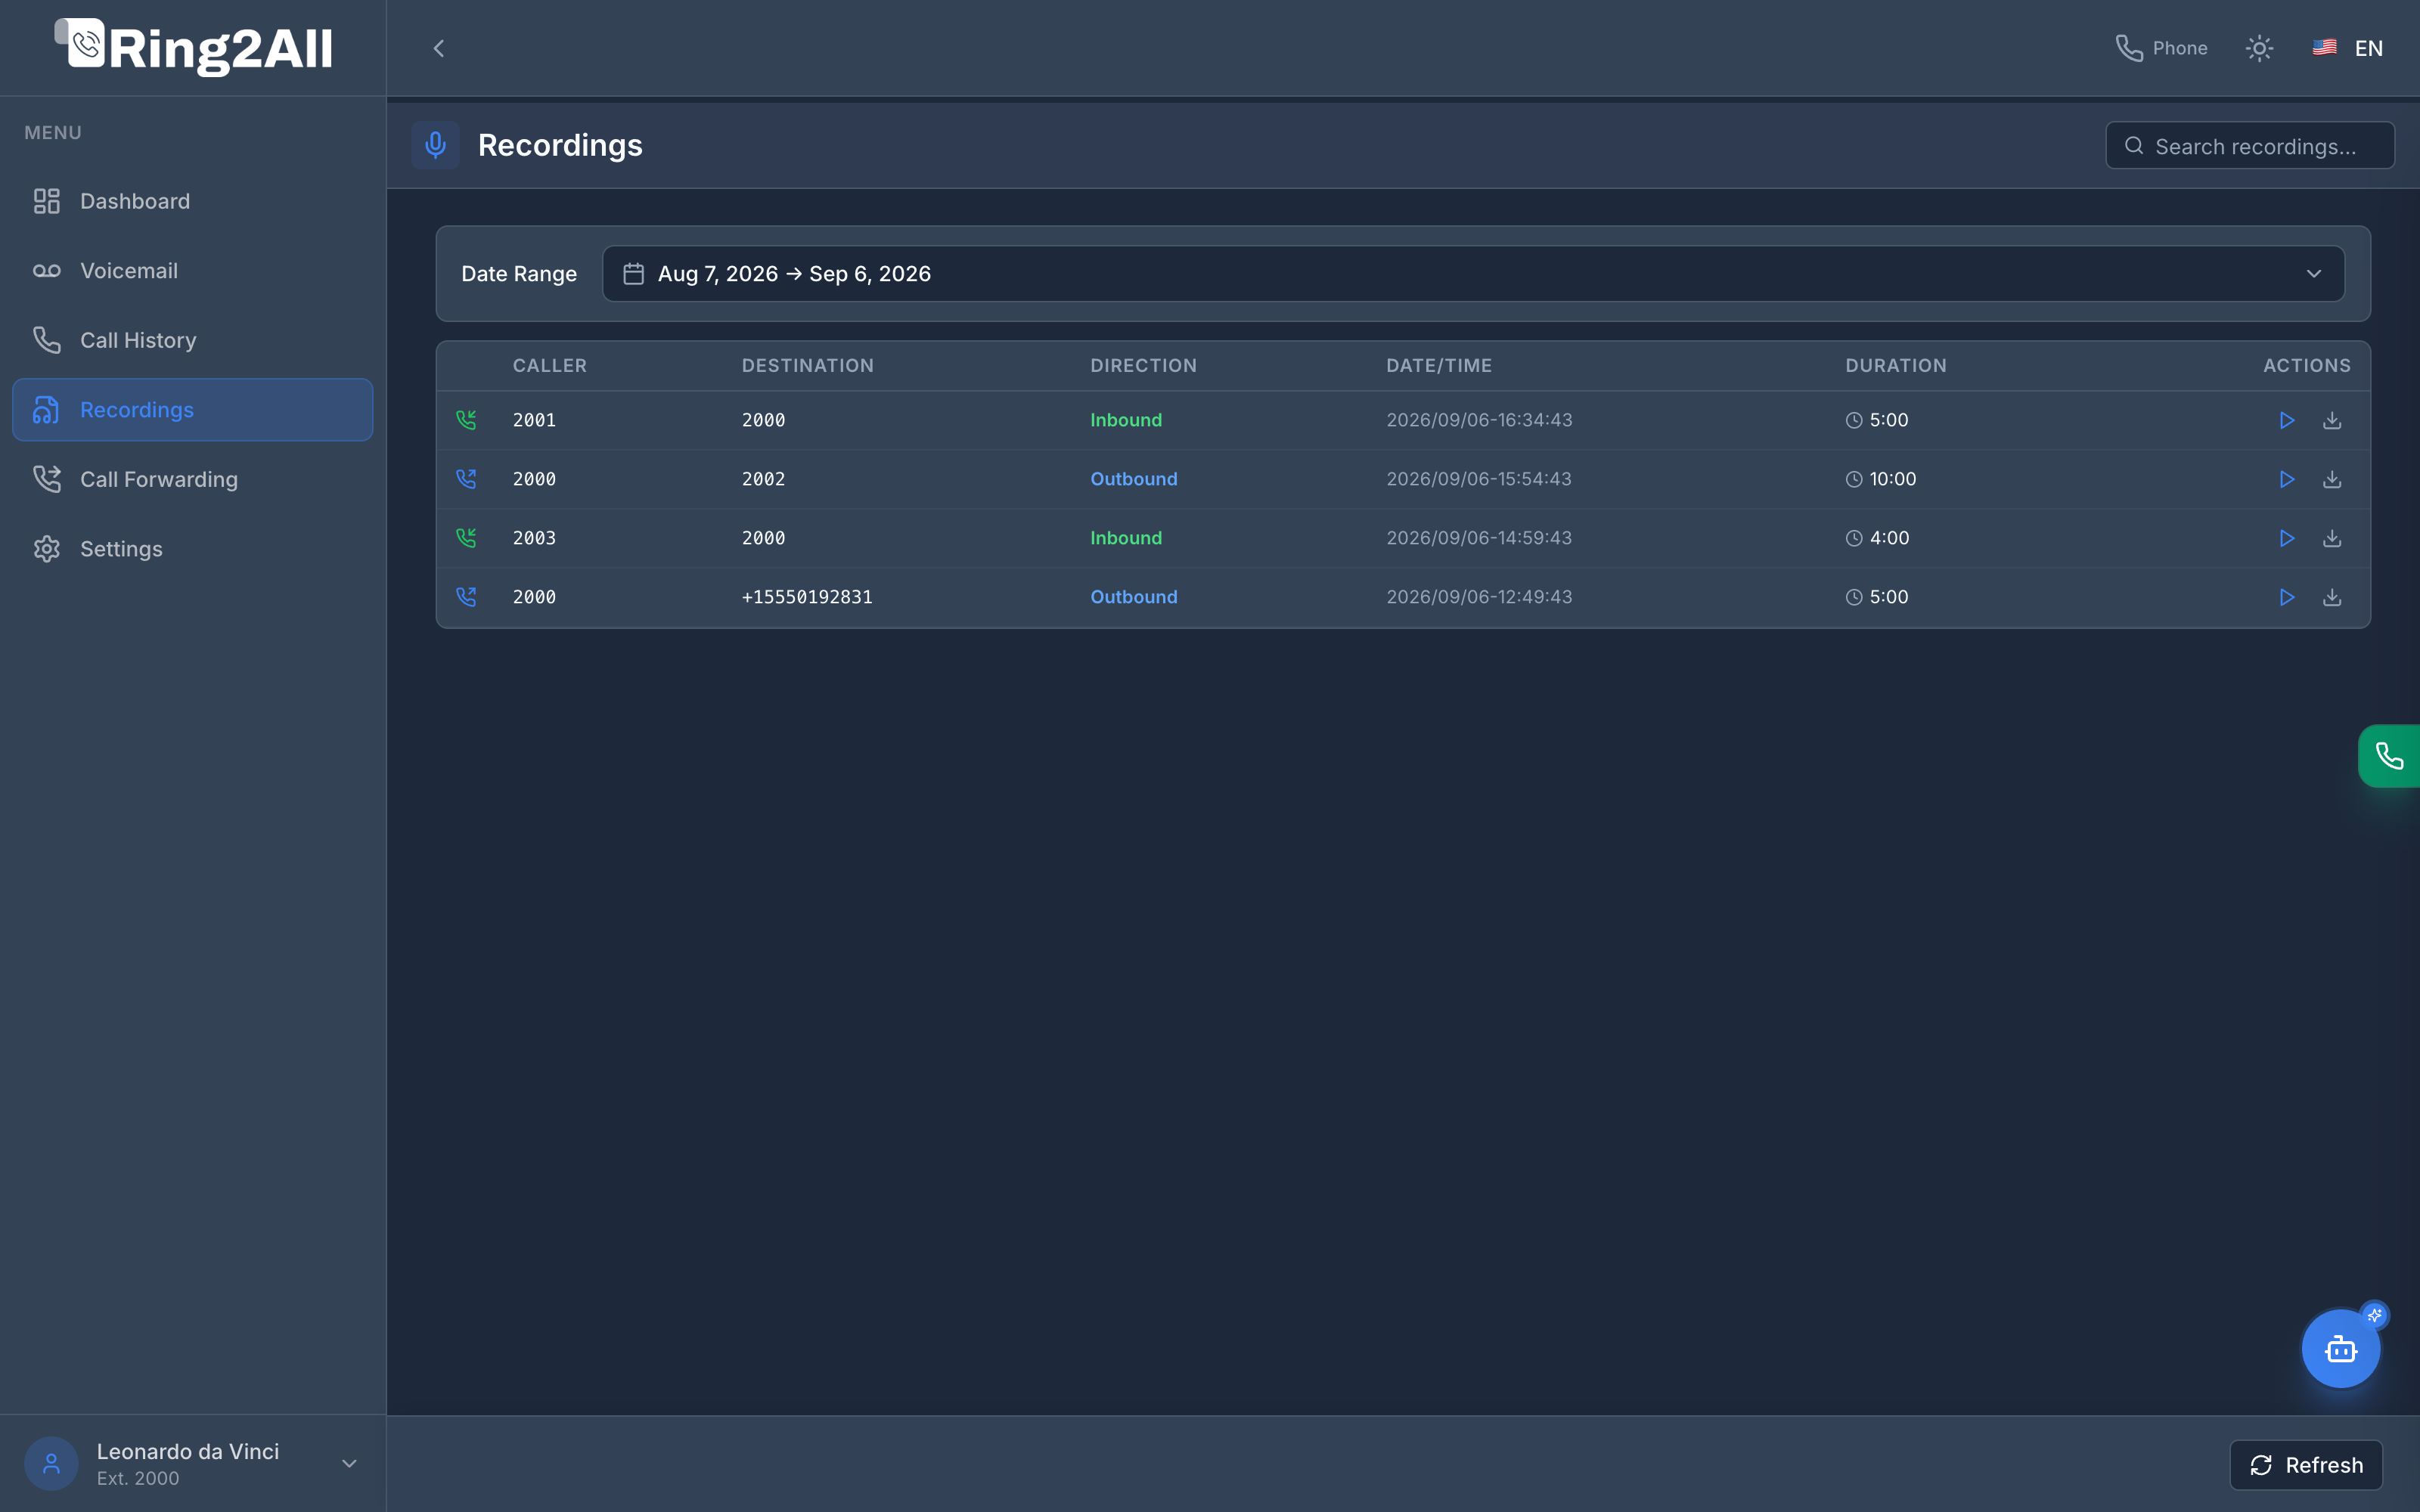The image size is (2420, 1512).
Task: Open Call Forwarding settings
Action: tap(192, 479)
